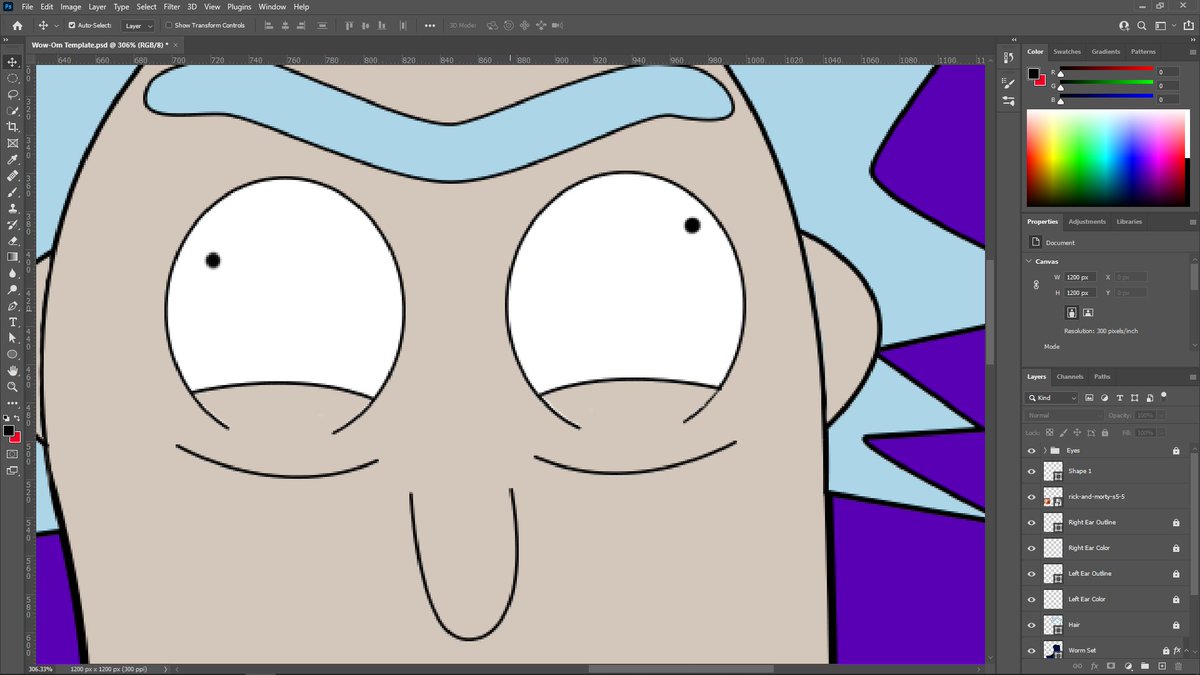The height and width of the screenshot is (675, 1200).
Task: Select the Elliptical Marquee tool
Action: pyautogui.click(x=13, y=78)
